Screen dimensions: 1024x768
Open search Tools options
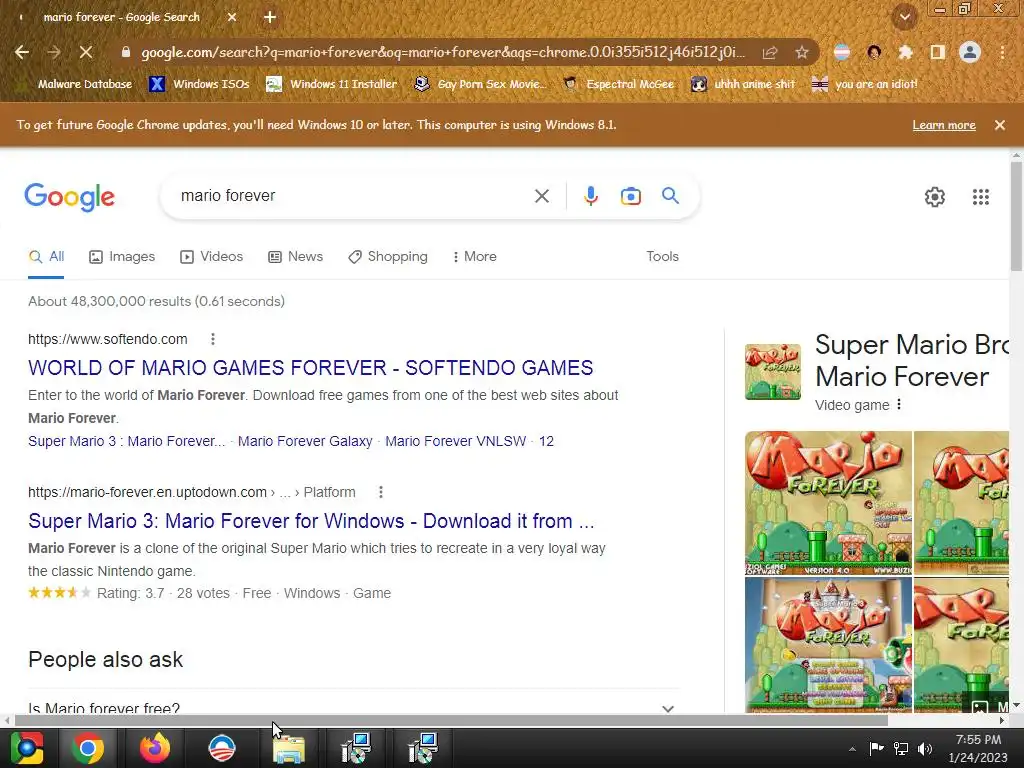point(662,257)
